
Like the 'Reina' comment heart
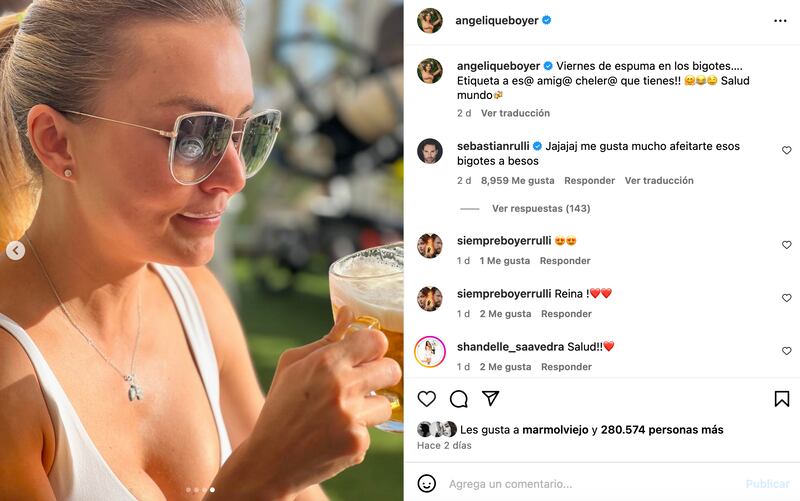tap(786, 297)
